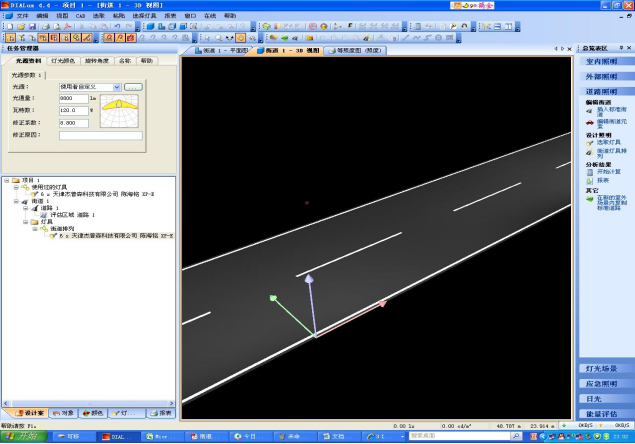Click the Insert standard street icon

(x=590, y=109)
